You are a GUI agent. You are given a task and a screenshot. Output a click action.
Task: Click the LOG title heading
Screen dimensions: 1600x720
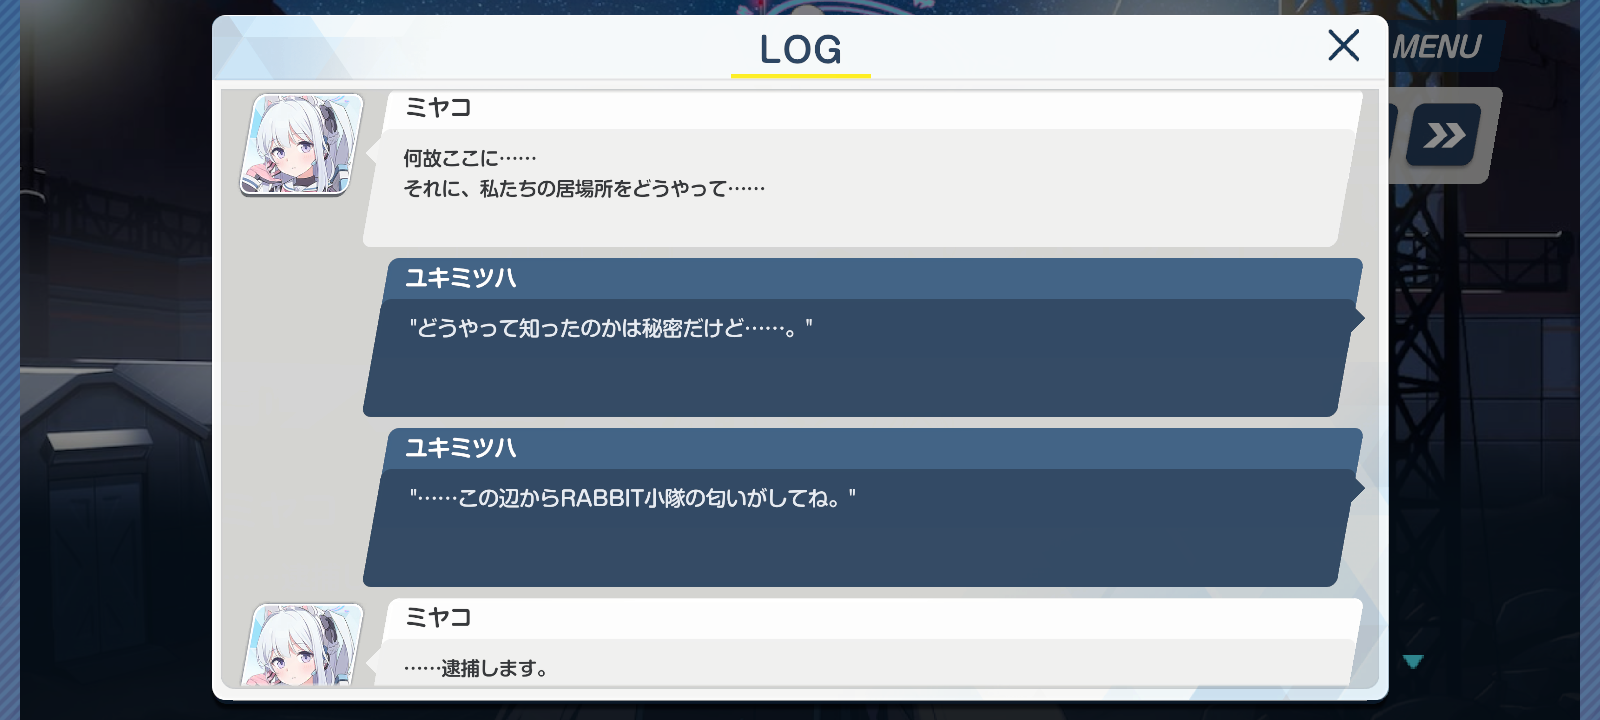pos(800,49)
